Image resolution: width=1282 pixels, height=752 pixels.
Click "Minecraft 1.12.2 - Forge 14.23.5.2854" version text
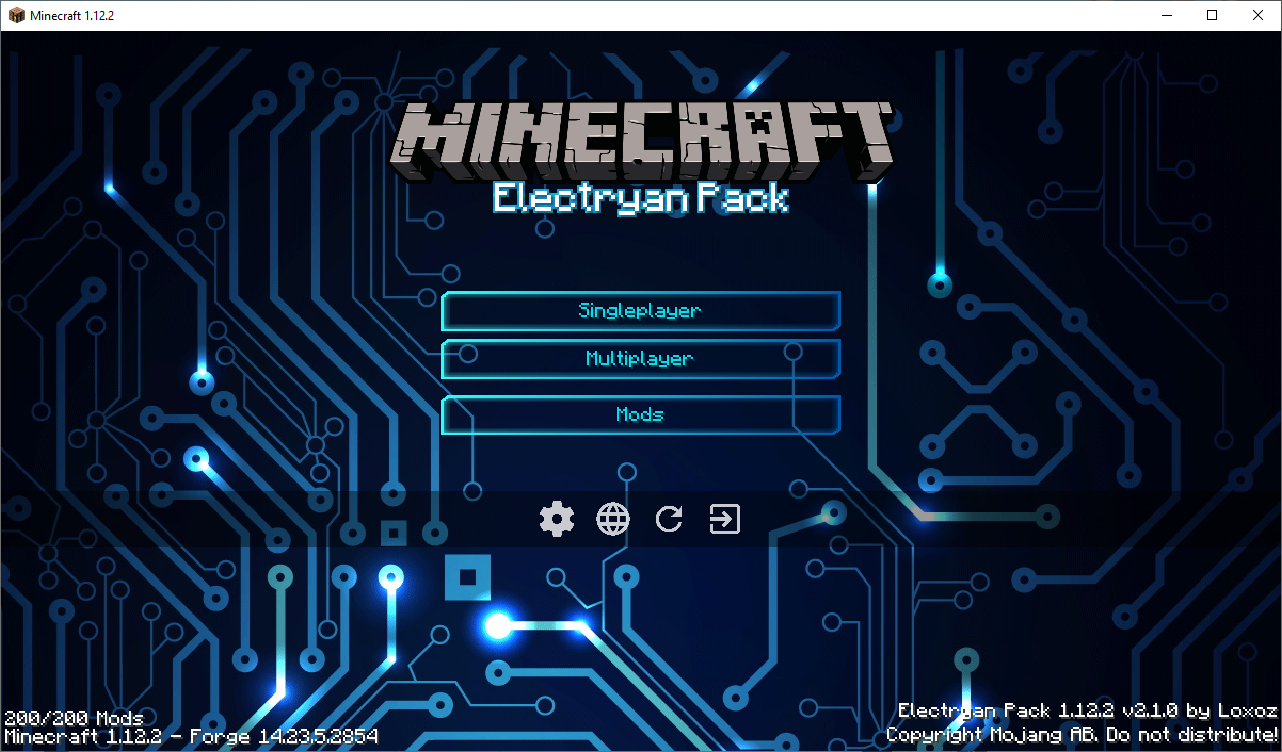191,737
